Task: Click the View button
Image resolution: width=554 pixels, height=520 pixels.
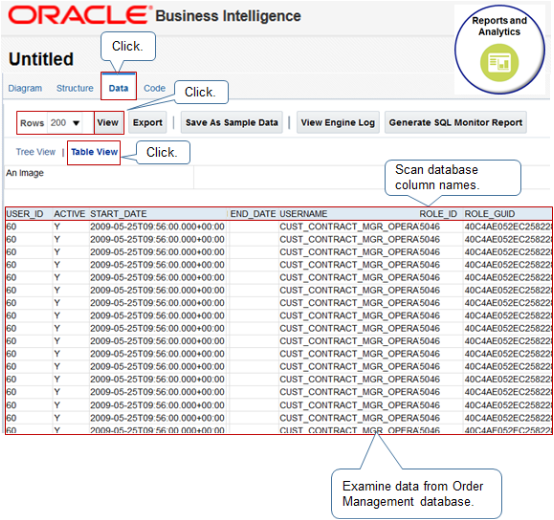Action: click(x=108, y=123)
